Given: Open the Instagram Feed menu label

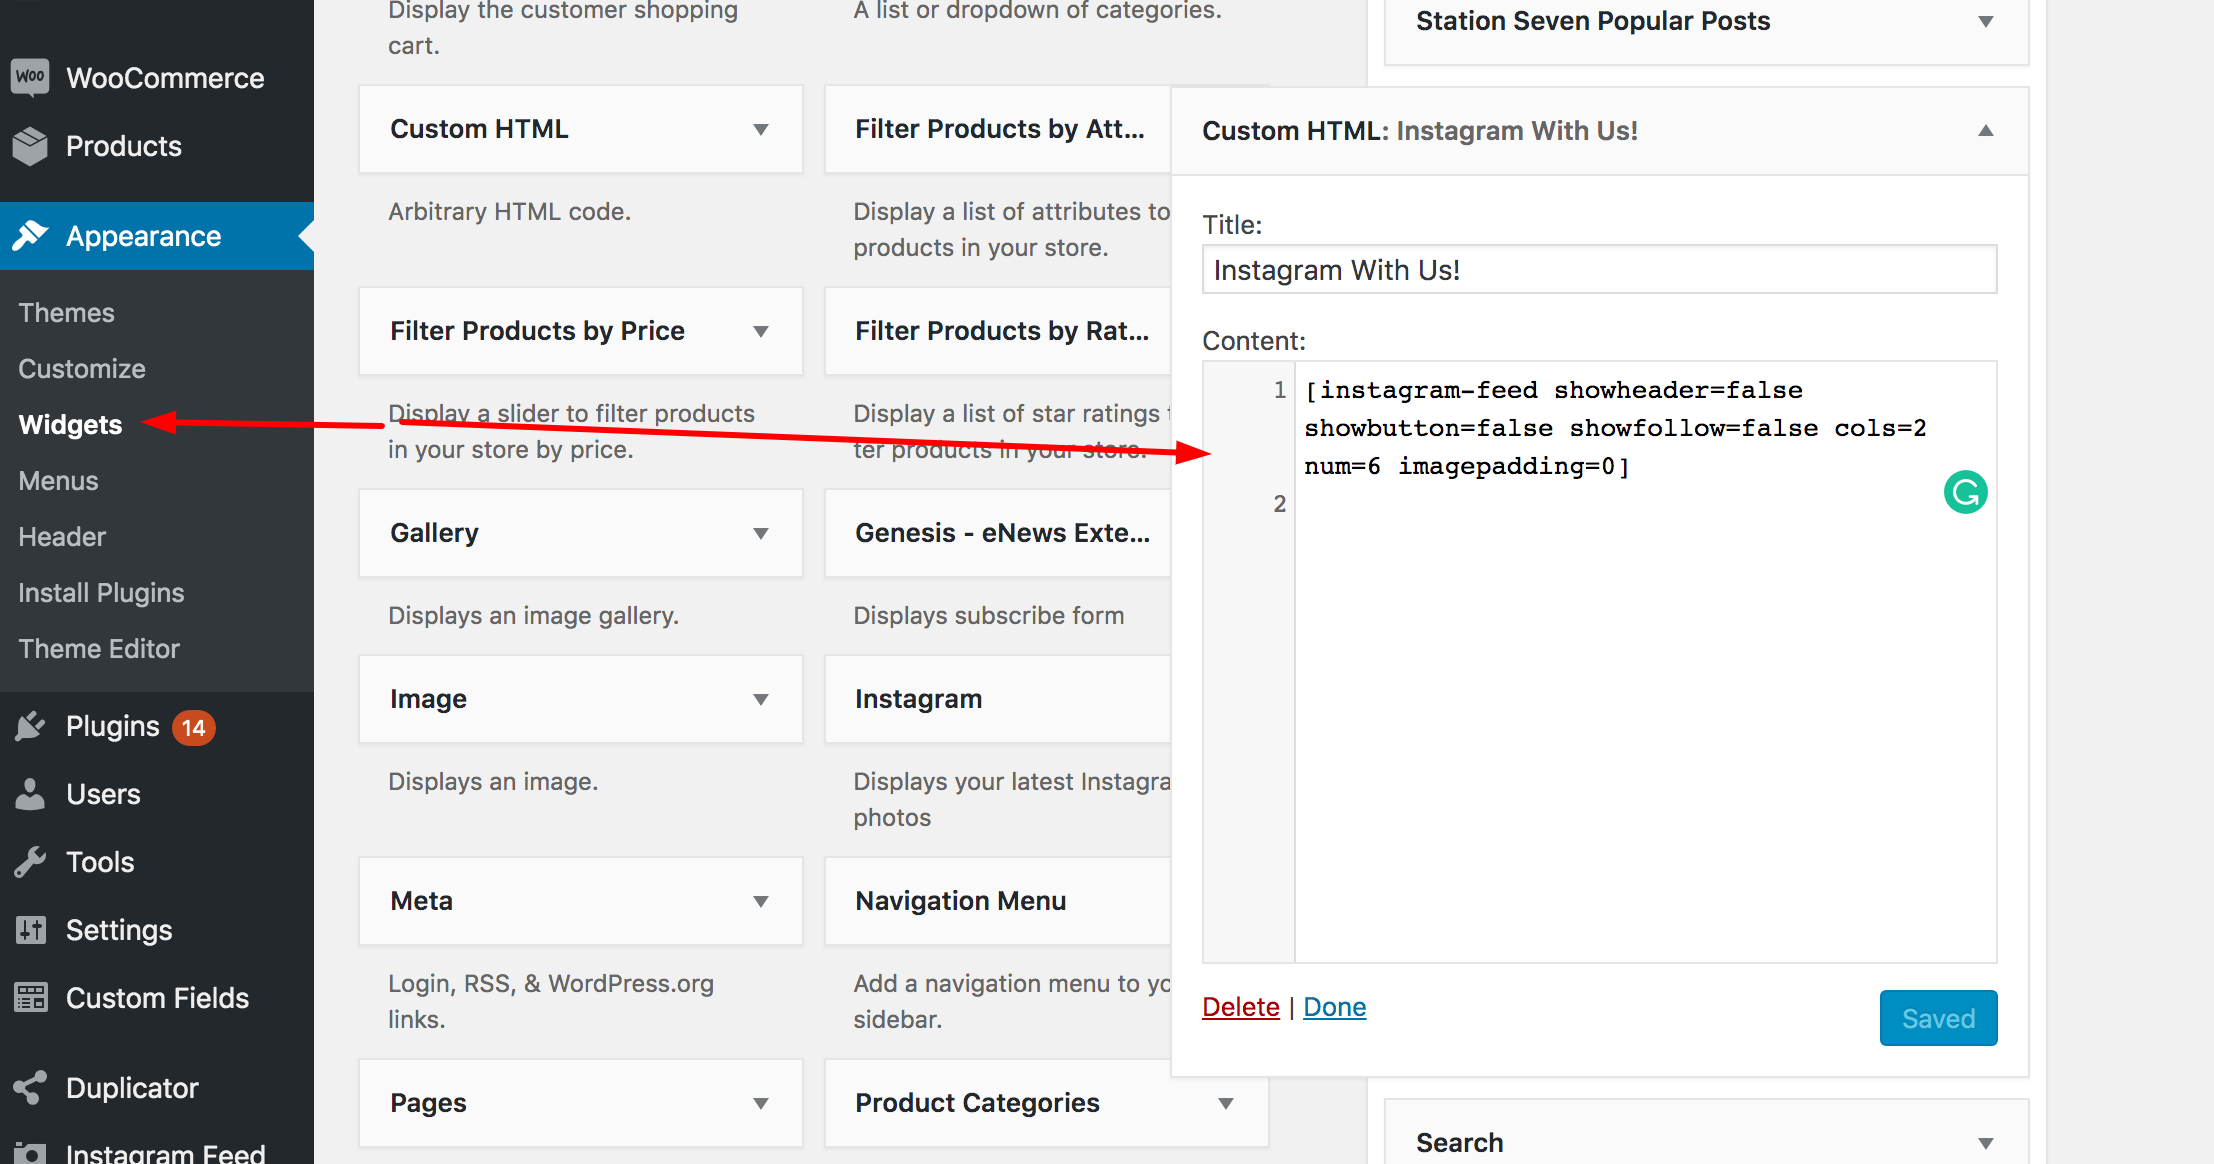Looking at the screenshot, I should (x=165, y=1152).
